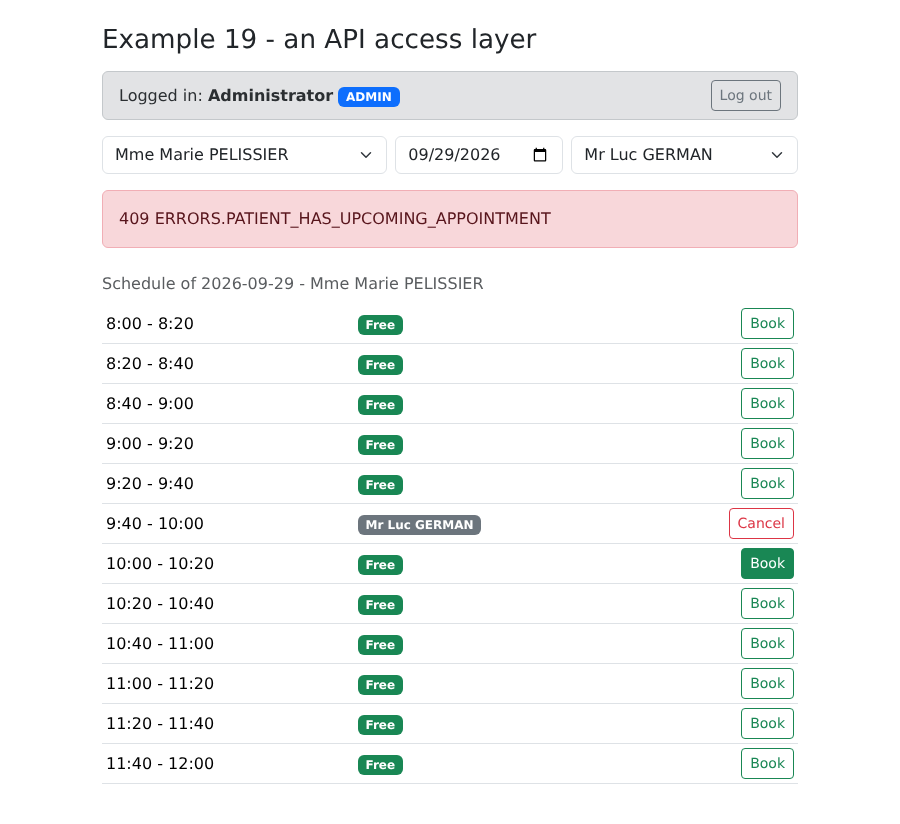
Task: Book the 8:40 - 9:00 slot
Action: [x=767, y=403]
